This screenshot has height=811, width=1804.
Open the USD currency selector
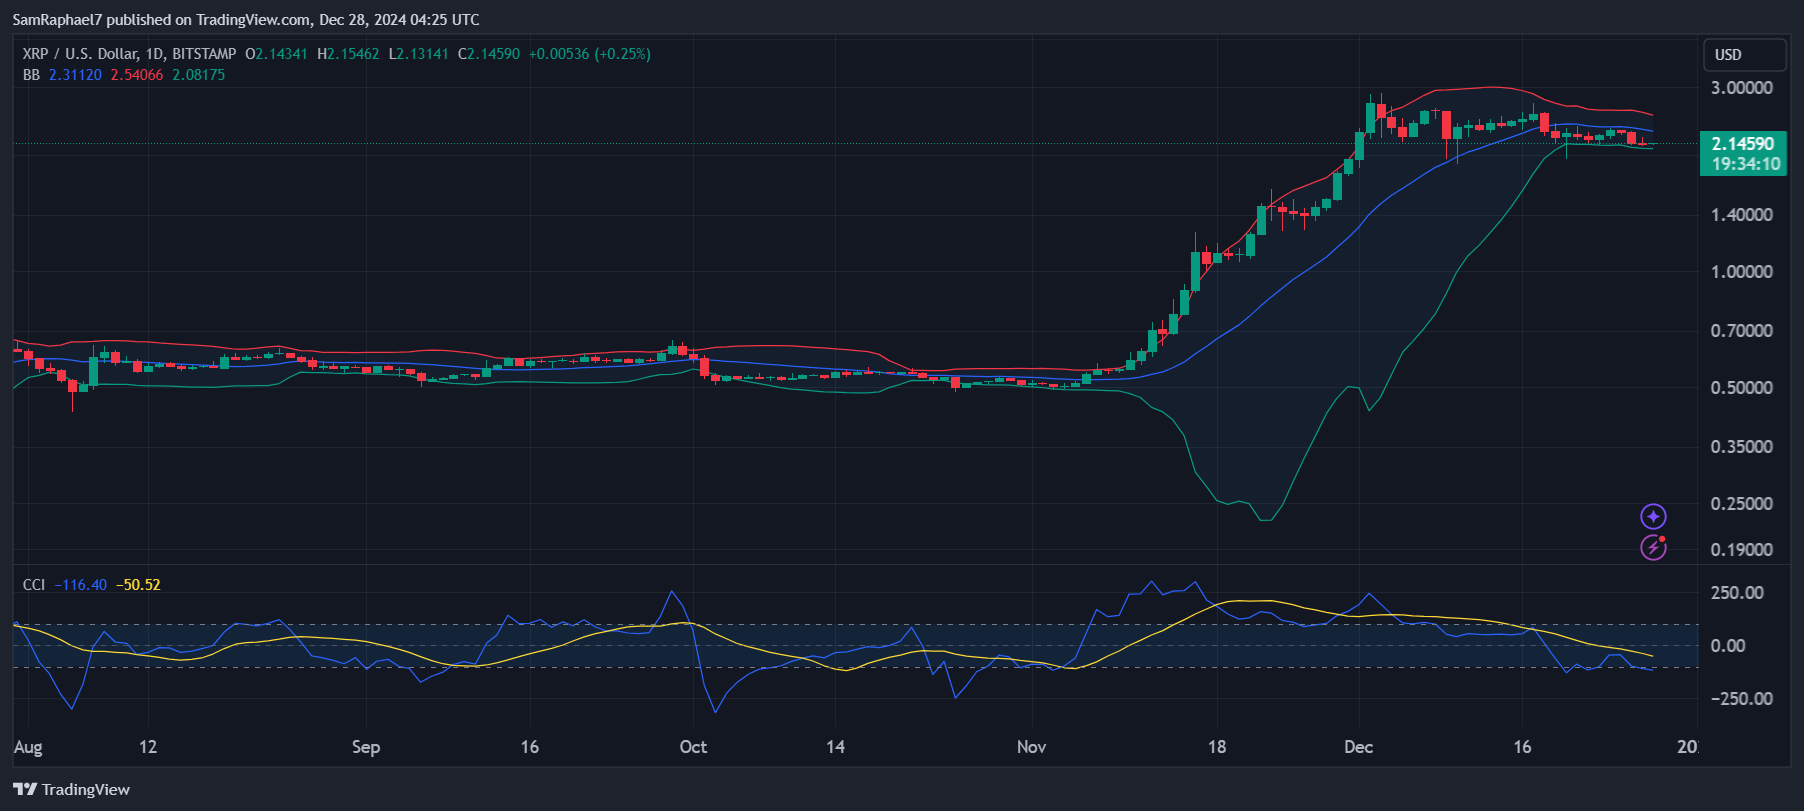[1743, 55]
